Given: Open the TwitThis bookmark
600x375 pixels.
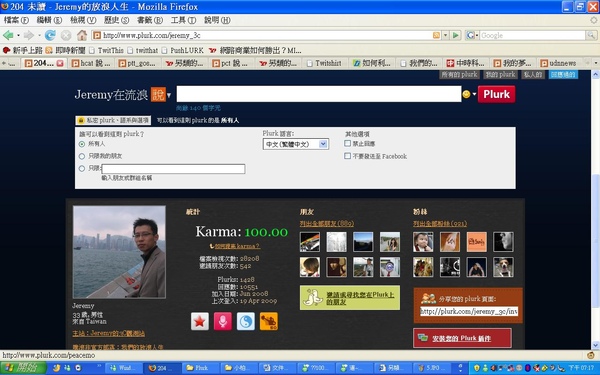Looking at the screenshot, I should pyautogui.click(x=106, y=50).
